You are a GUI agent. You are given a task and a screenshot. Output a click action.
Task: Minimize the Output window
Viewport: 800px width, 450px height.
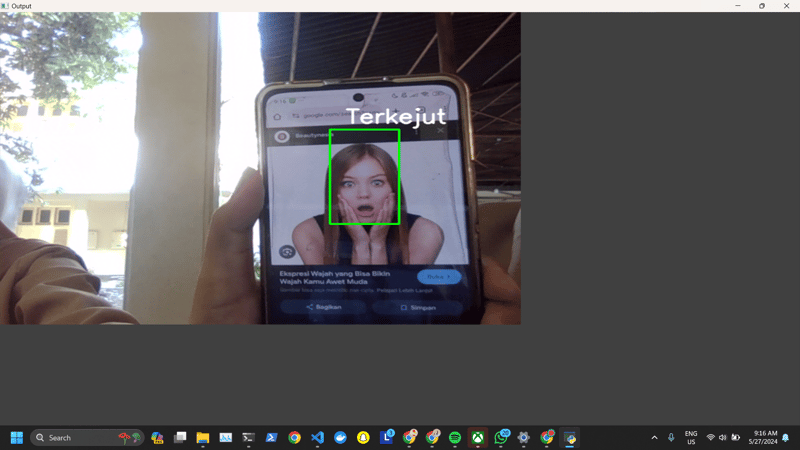(x=738, y=6)
